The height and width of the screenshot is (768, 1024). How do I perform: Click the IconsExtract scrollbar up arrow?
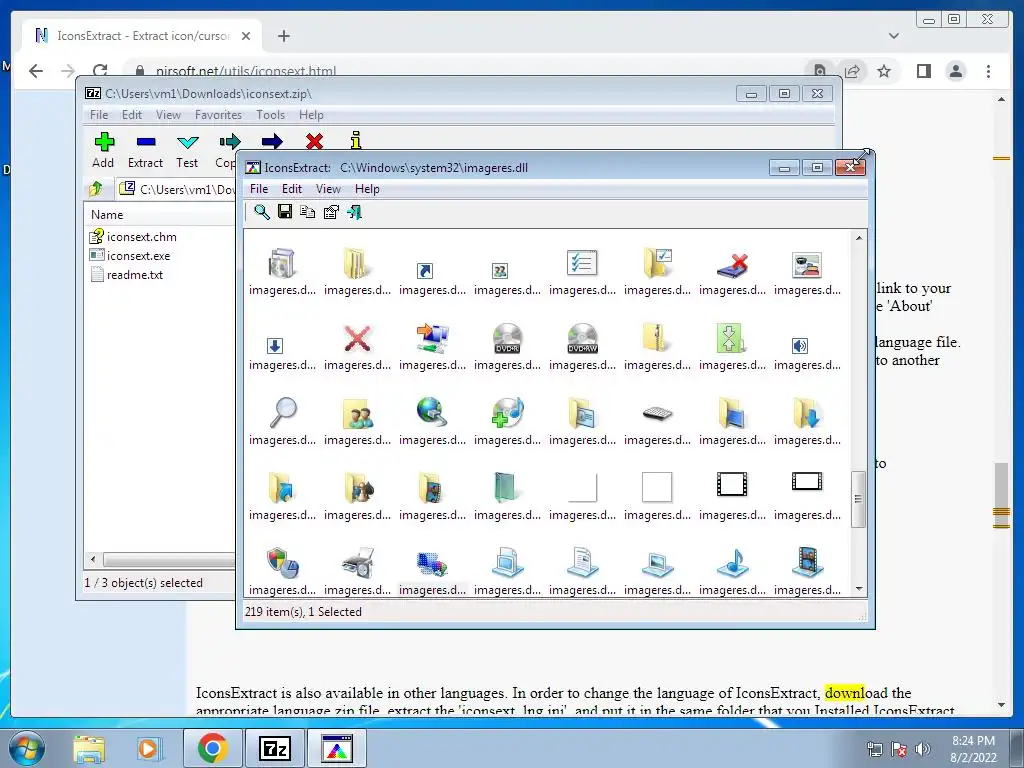pyautogui.click(x=859, y=238)
